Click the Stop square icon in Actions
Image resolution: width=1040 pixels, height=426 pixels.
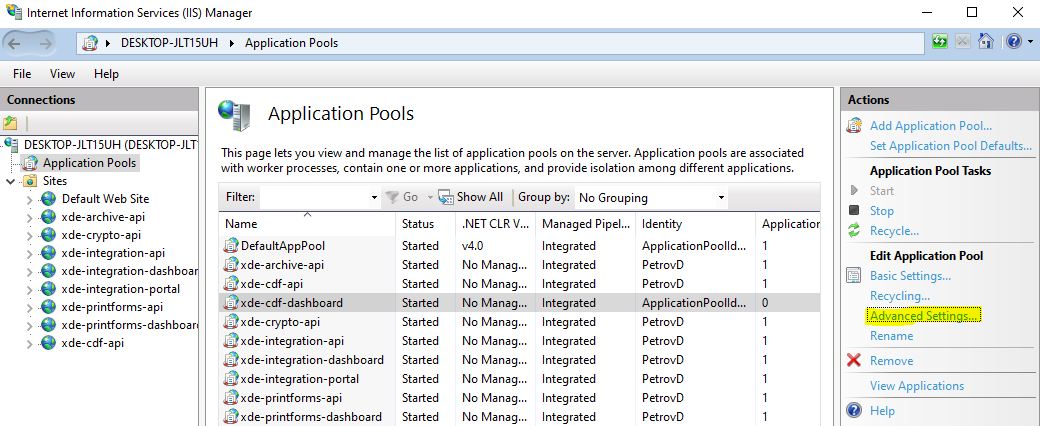(854, 210)
